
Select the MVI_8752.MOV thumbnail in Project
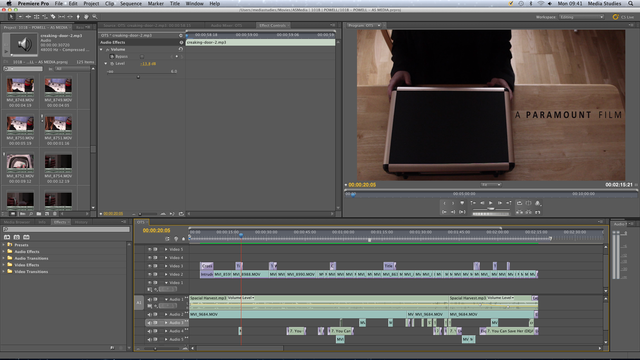20,162
